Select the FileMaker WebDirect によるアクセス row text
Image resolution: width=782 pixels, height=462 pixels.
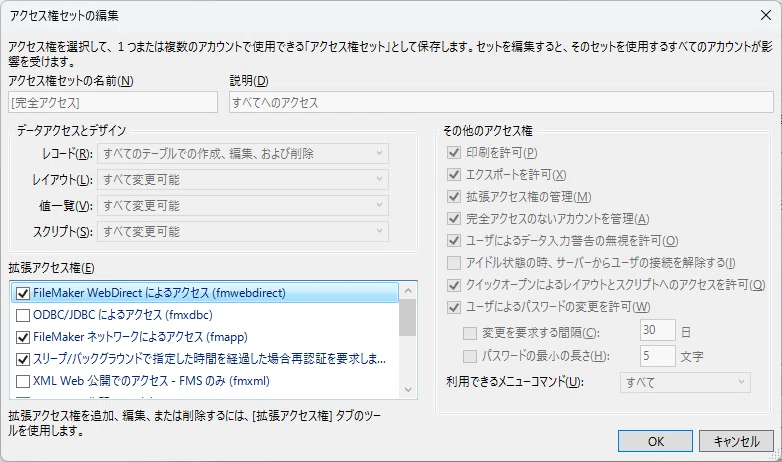pos(159,293)
